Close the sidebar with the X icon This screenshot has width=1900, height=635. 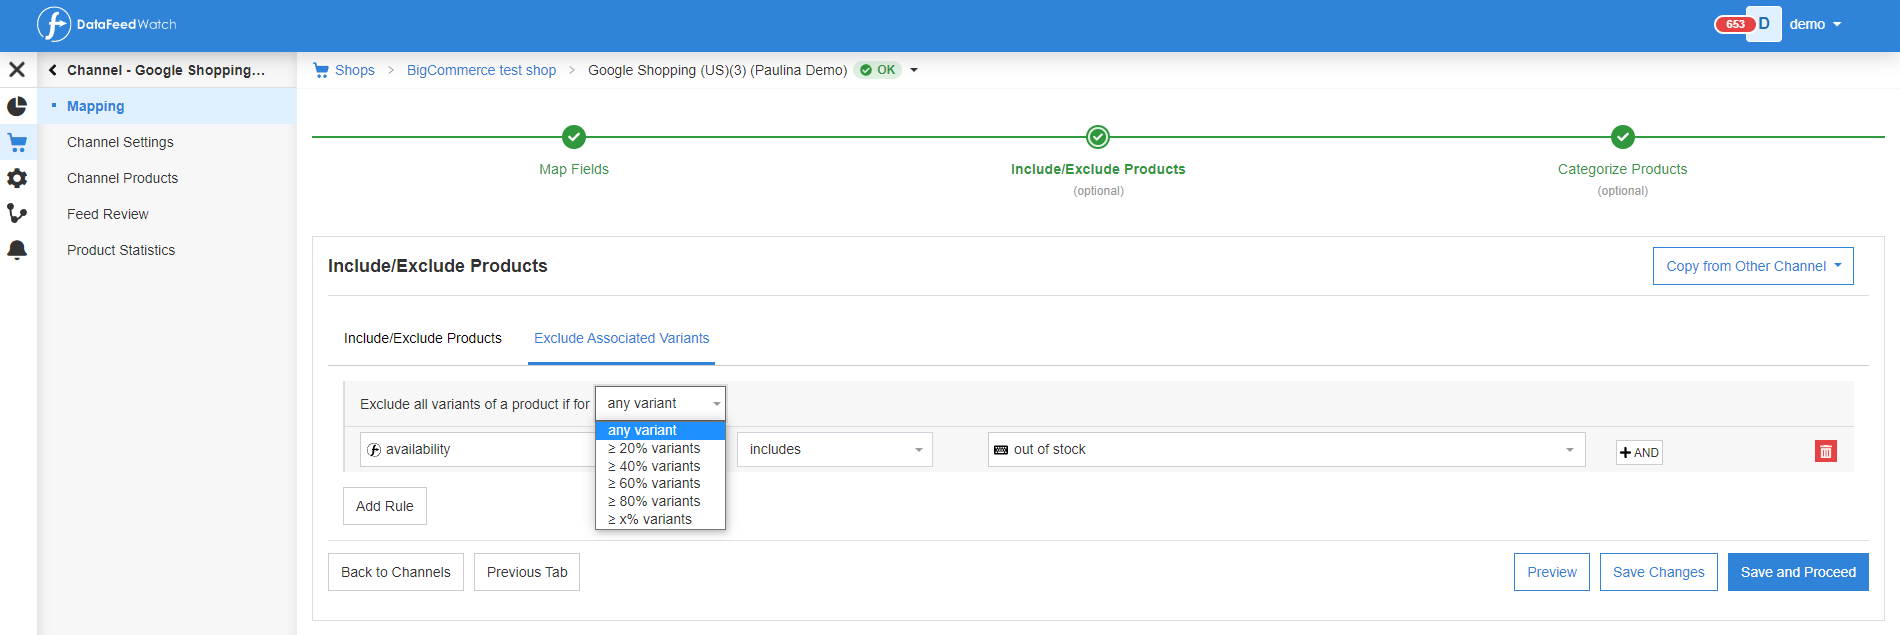point(17,70)
